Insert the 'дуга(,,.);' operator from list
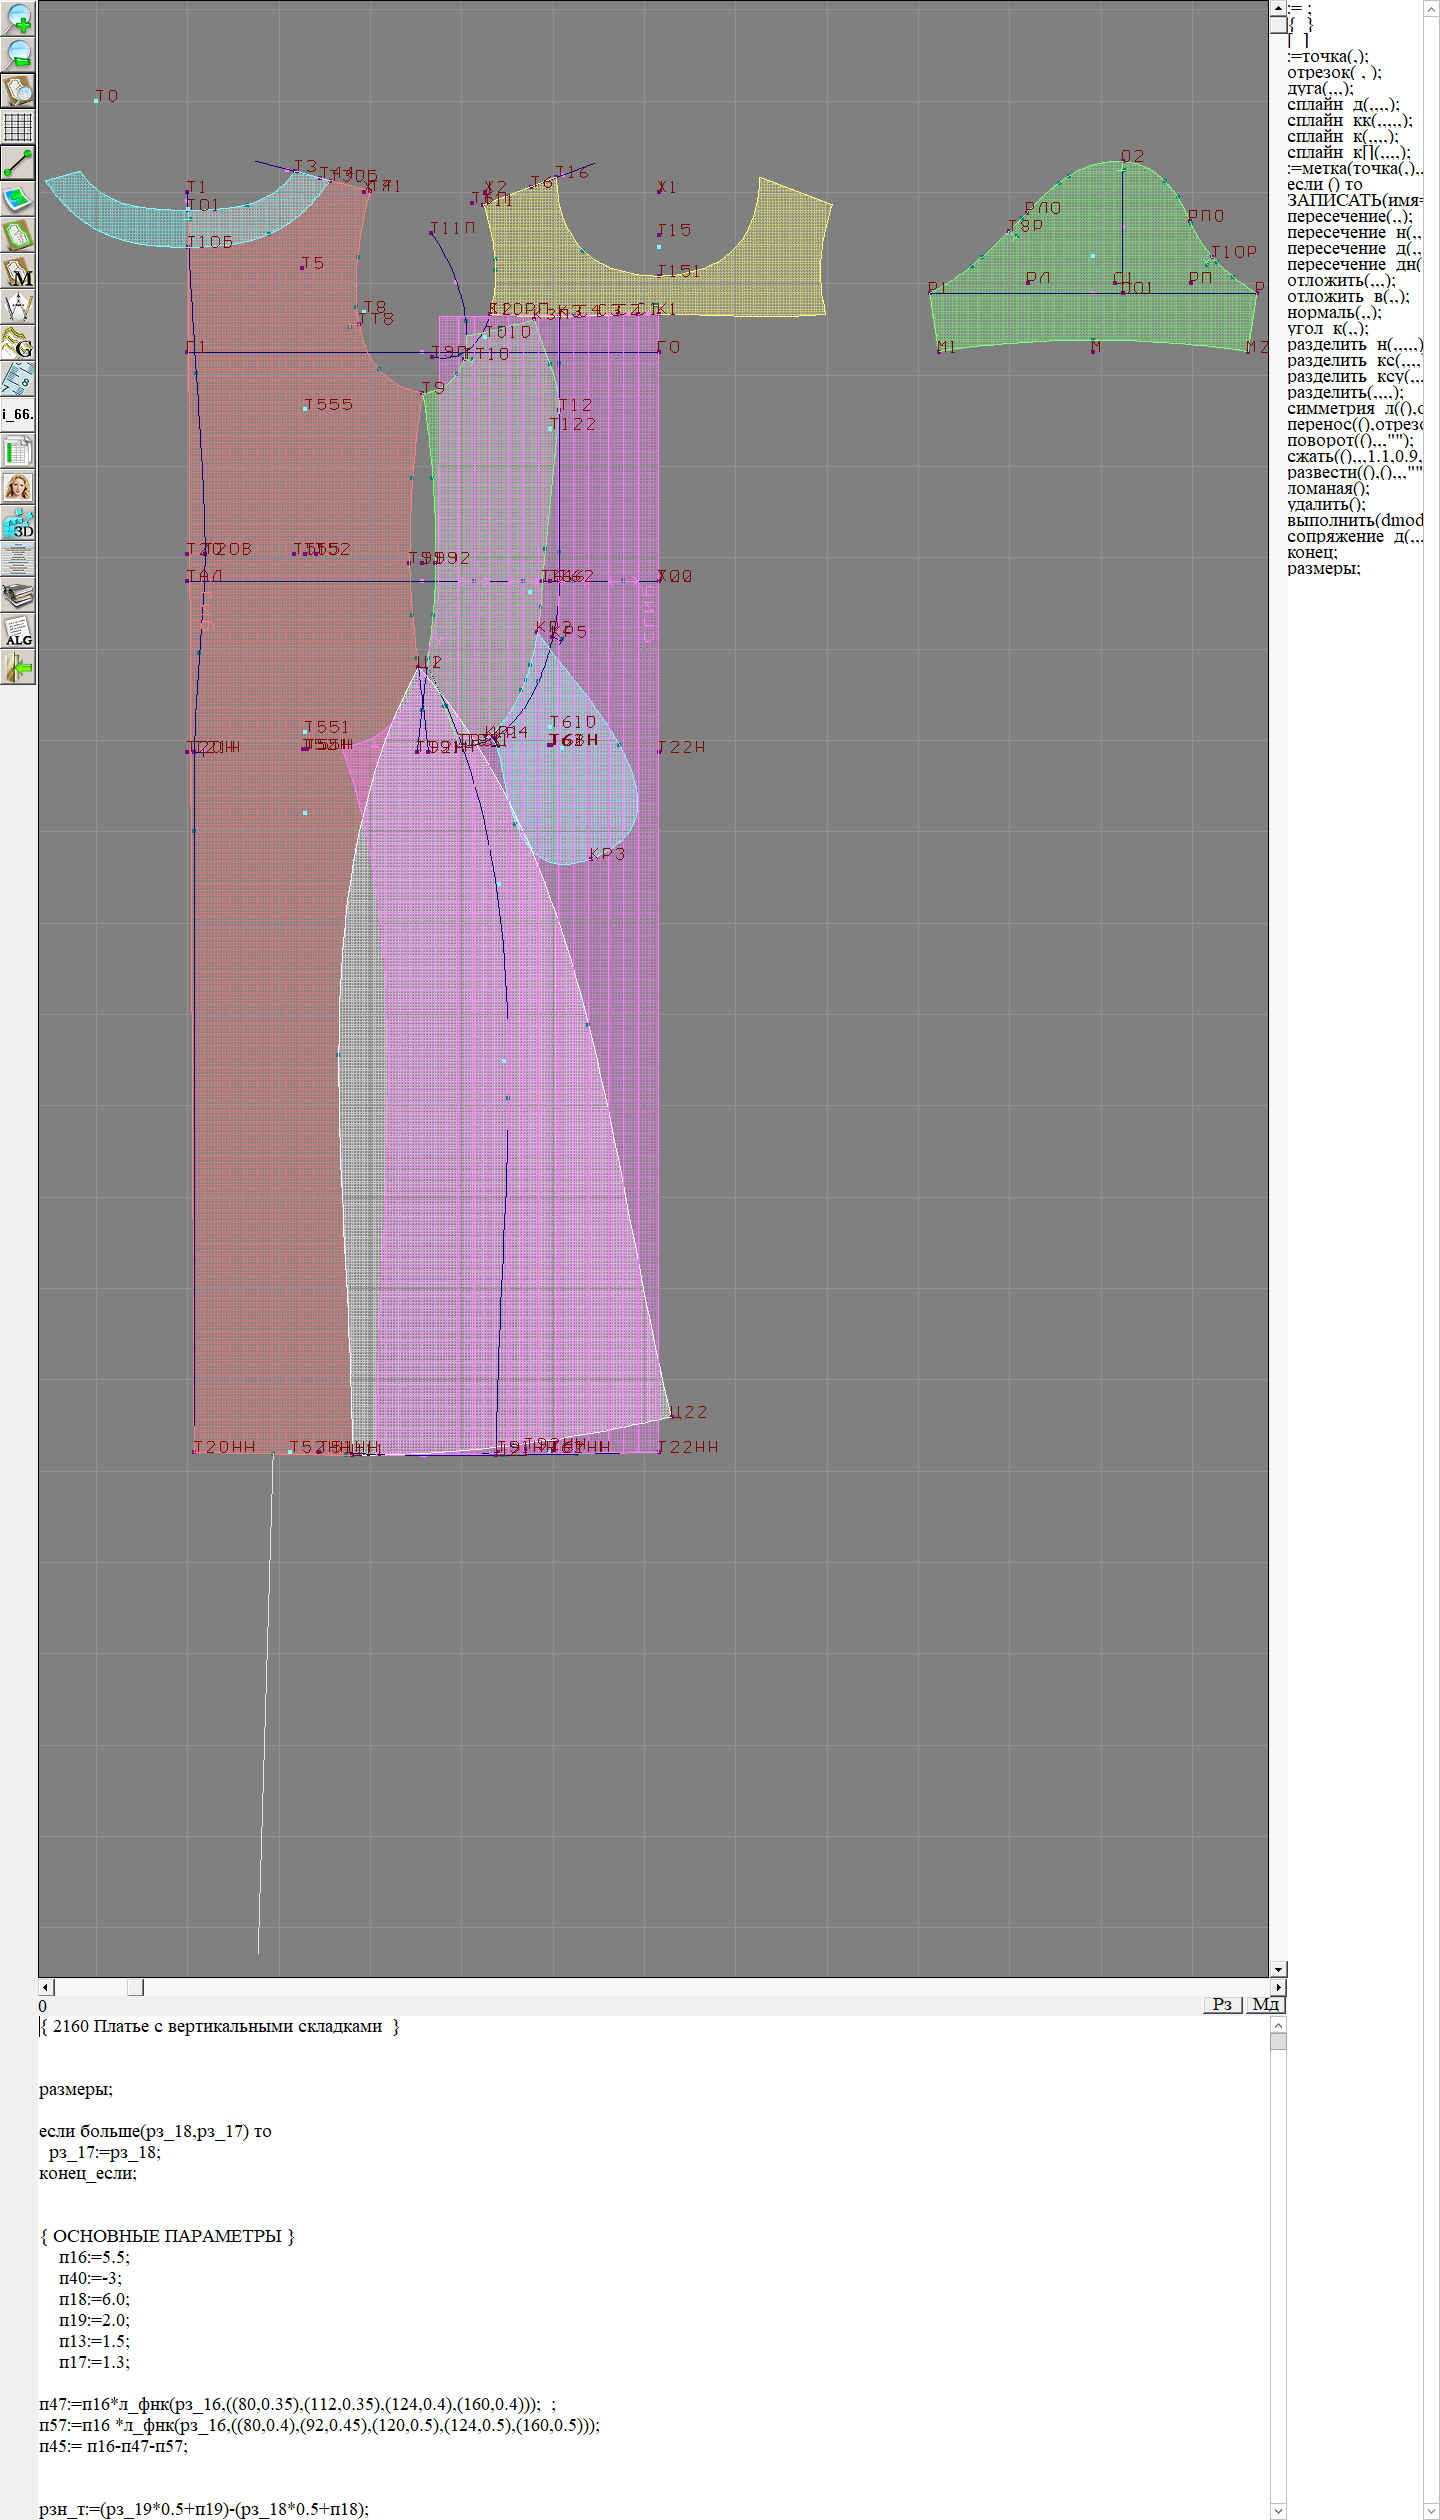 (1320, 88)
